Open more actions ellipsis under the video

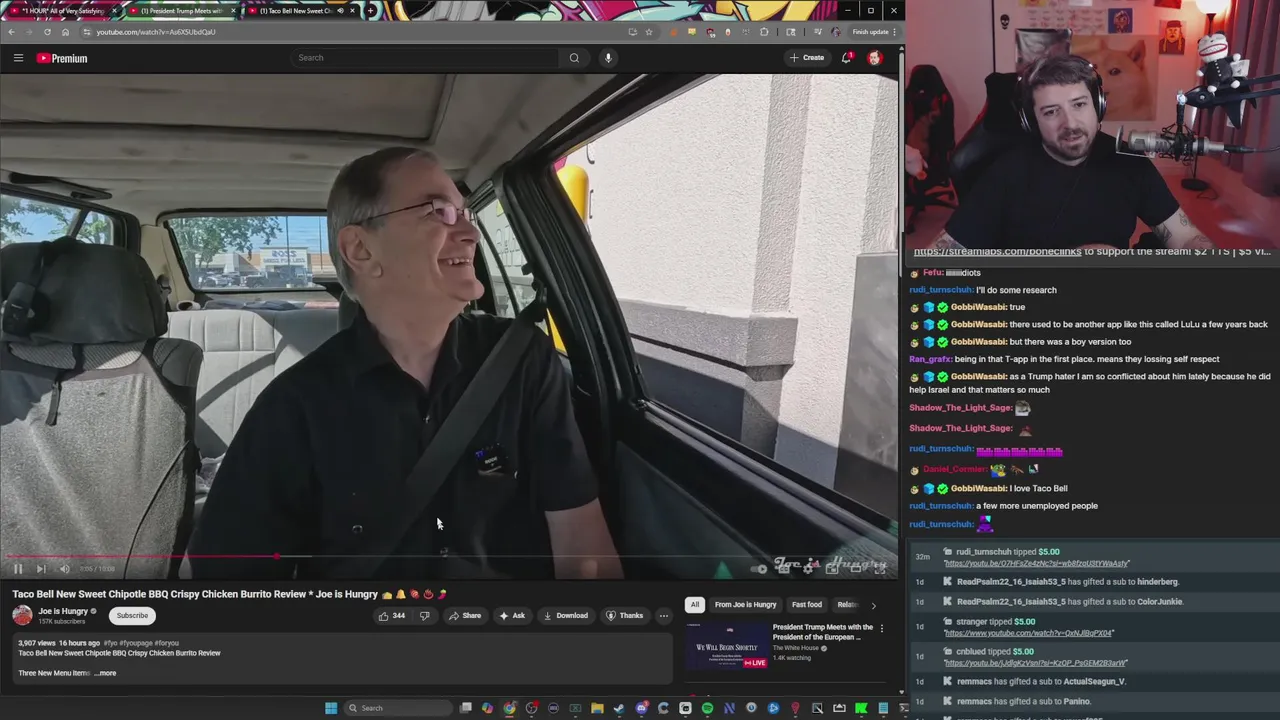point(663,616)
